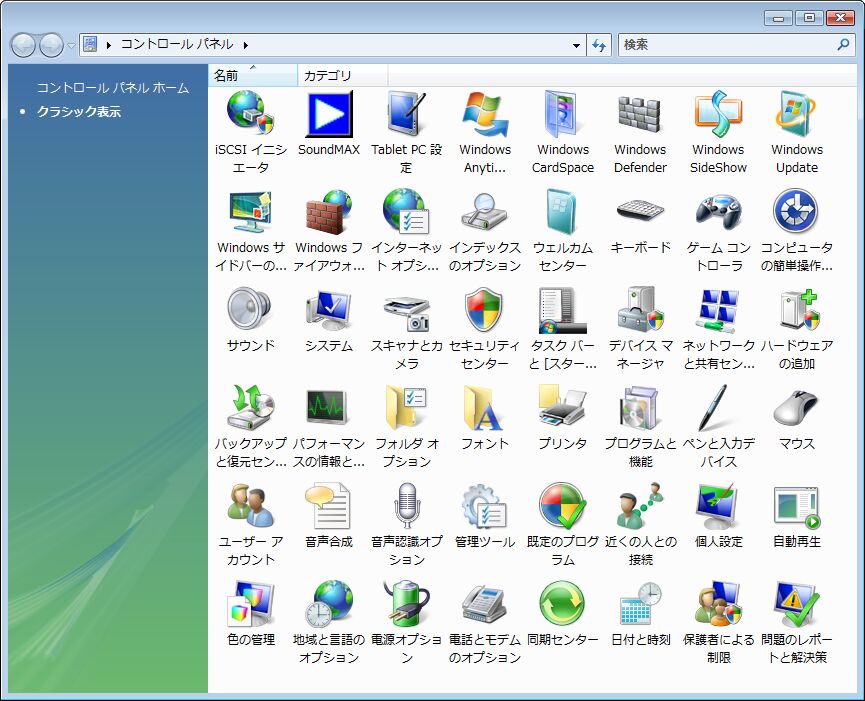This screenshot has height=701, width=865.
Task: Open サウンド settings icon
Action: click(250, 309)
